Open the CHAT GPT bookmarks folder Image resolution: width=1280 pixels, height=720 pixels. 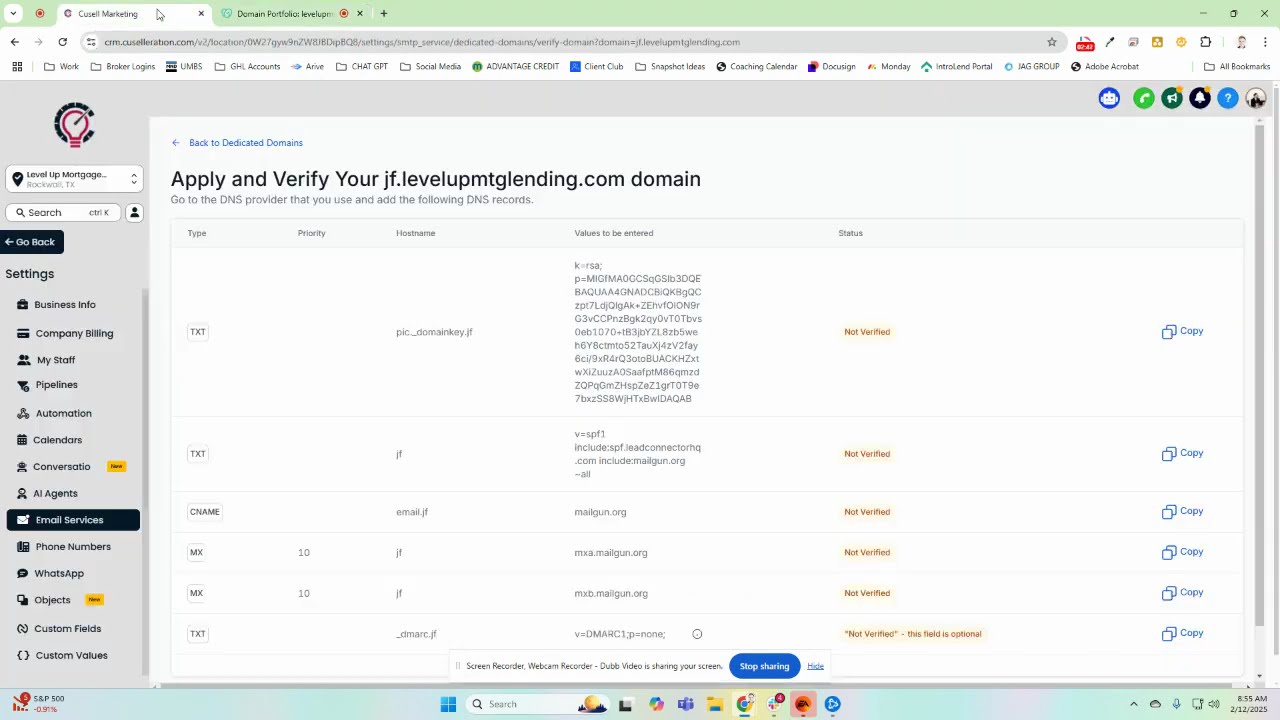coord(362,67)
